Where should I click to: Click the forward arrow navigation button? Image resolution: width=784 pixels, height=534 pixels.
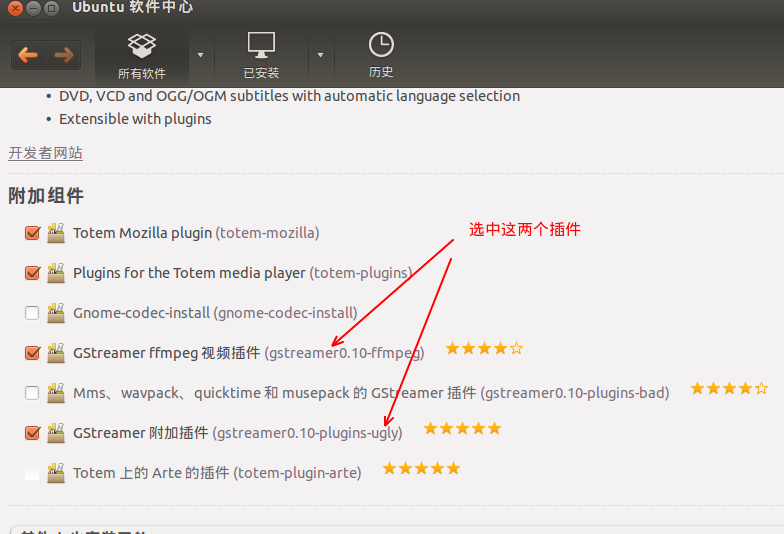[64, 54]
